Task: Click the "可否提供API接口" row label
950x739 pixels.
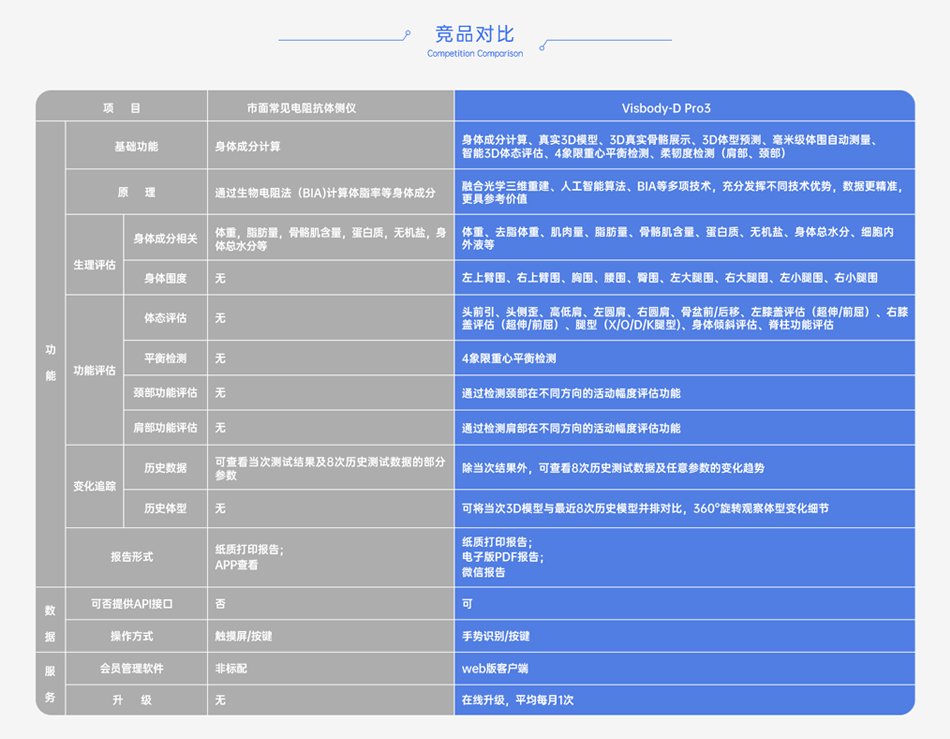Action: pyautogui.click(x=132, y=603)
